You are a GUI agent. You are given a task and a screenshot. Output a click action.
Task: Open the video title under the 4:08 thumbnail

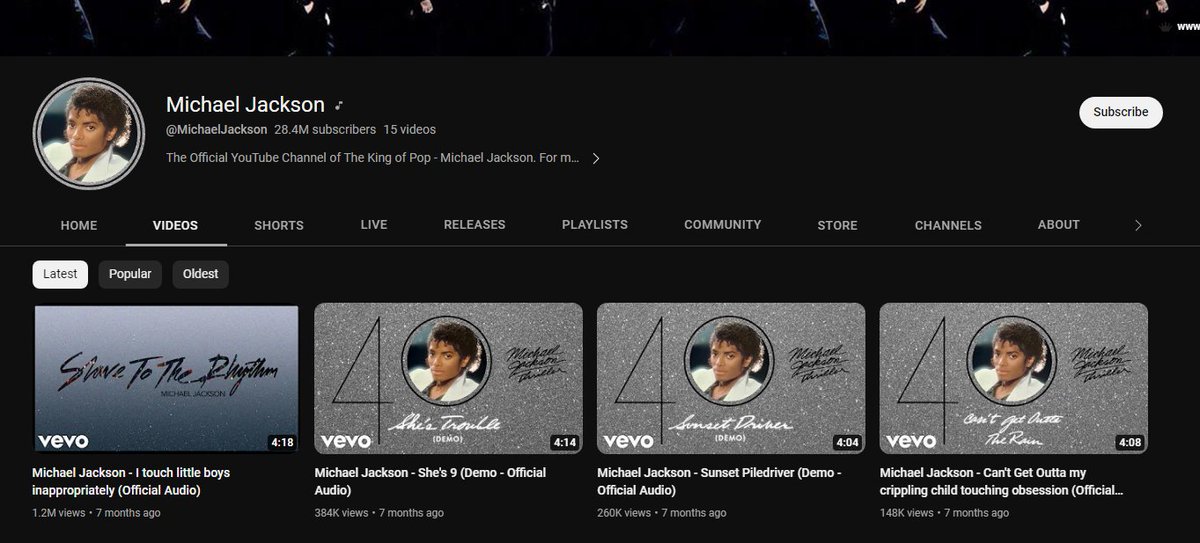pyautogui.click(x=1001, y=481)
